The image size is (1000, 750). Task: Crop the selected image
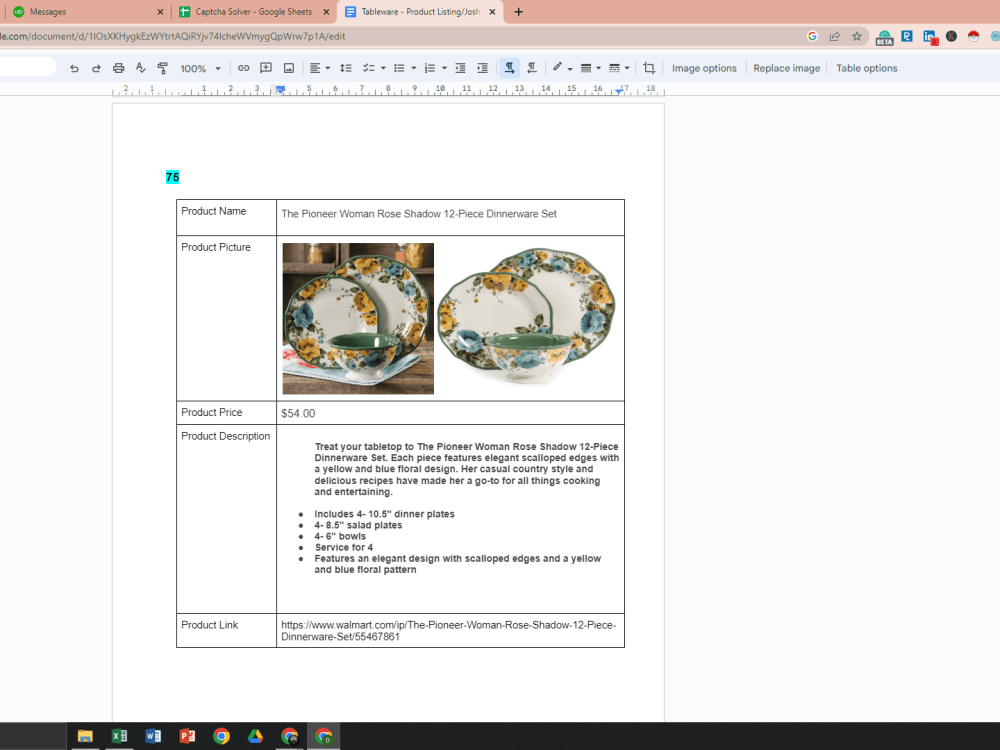click(649, 68)
